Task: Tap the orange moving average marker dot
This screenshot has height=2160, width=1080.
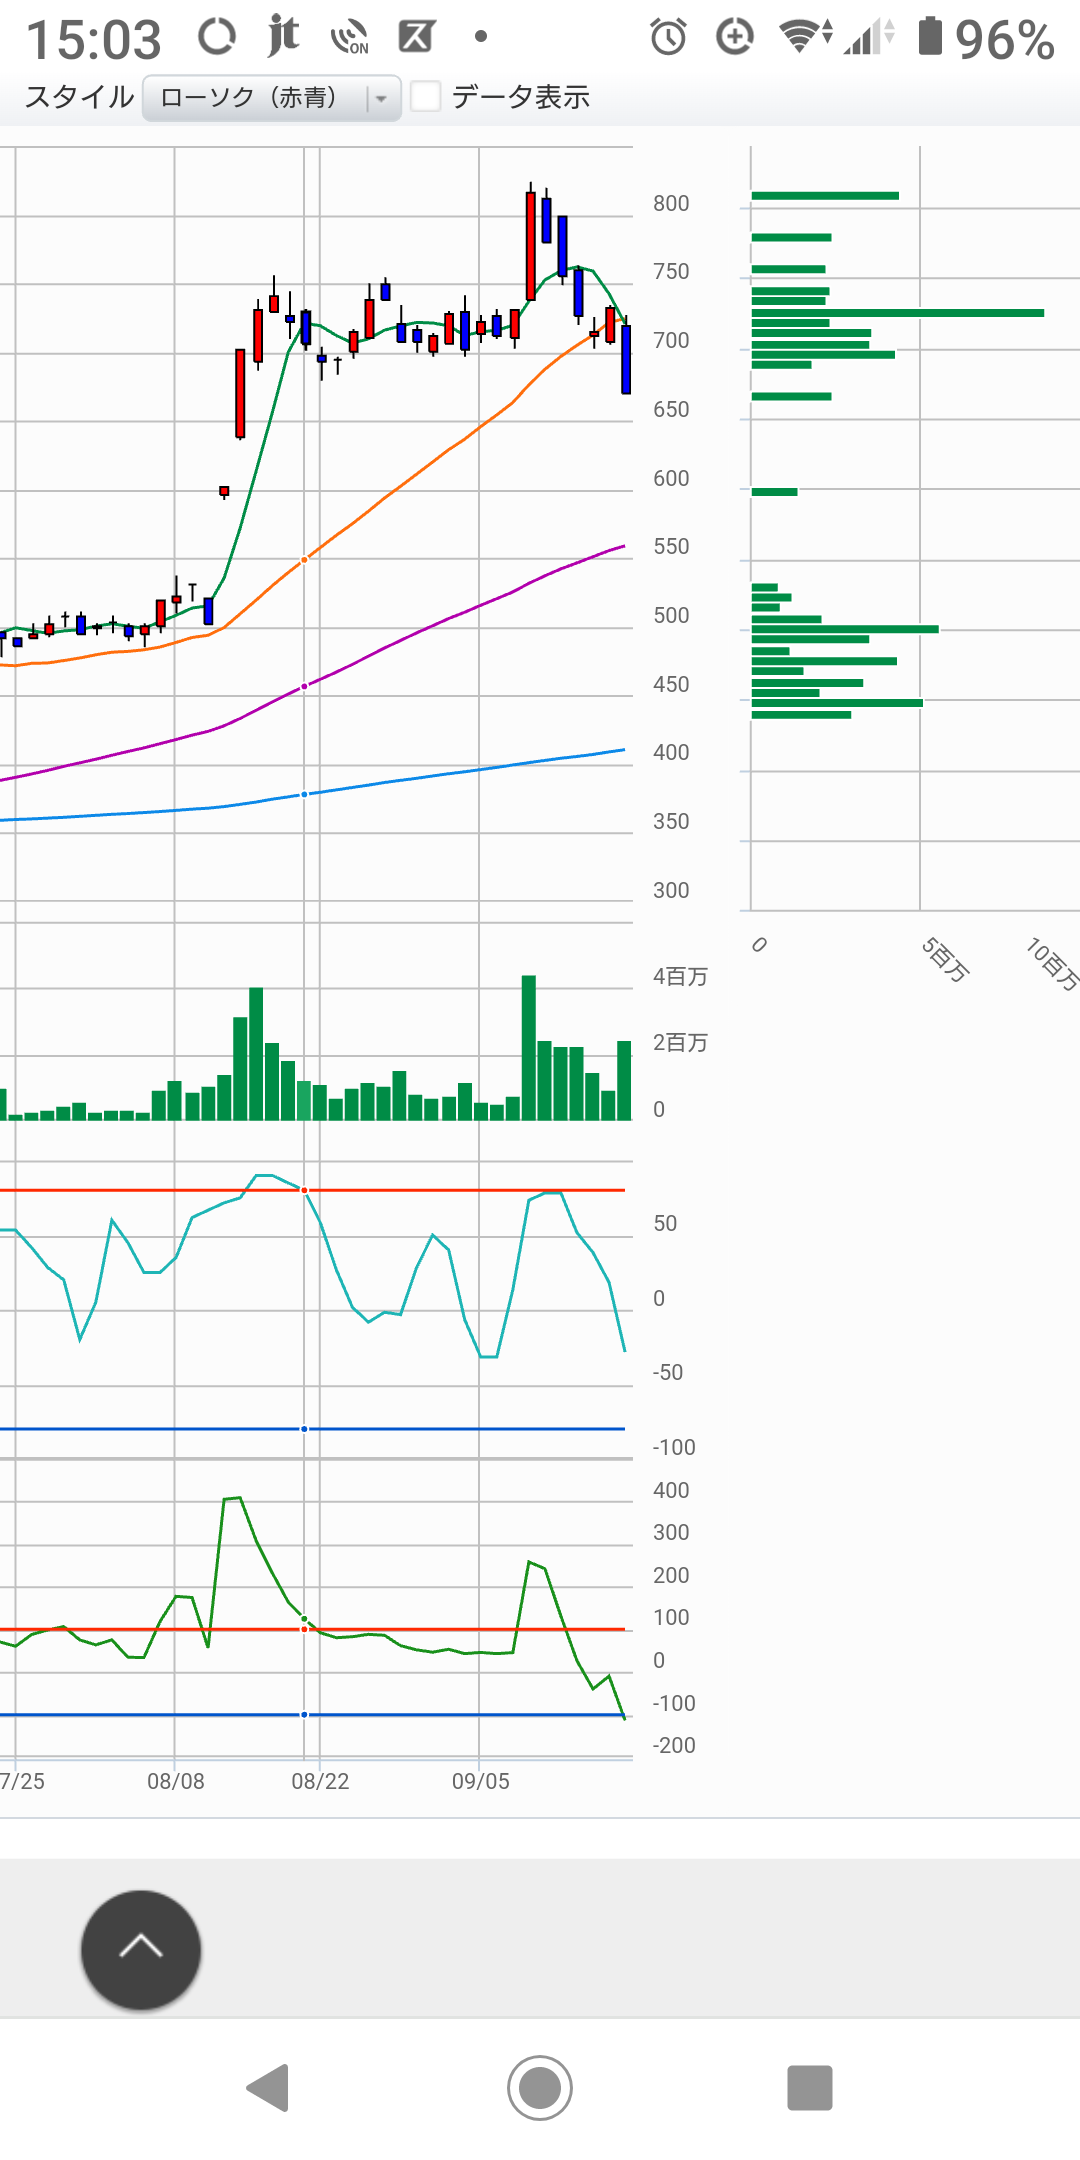Action: [x=304, y=560]
